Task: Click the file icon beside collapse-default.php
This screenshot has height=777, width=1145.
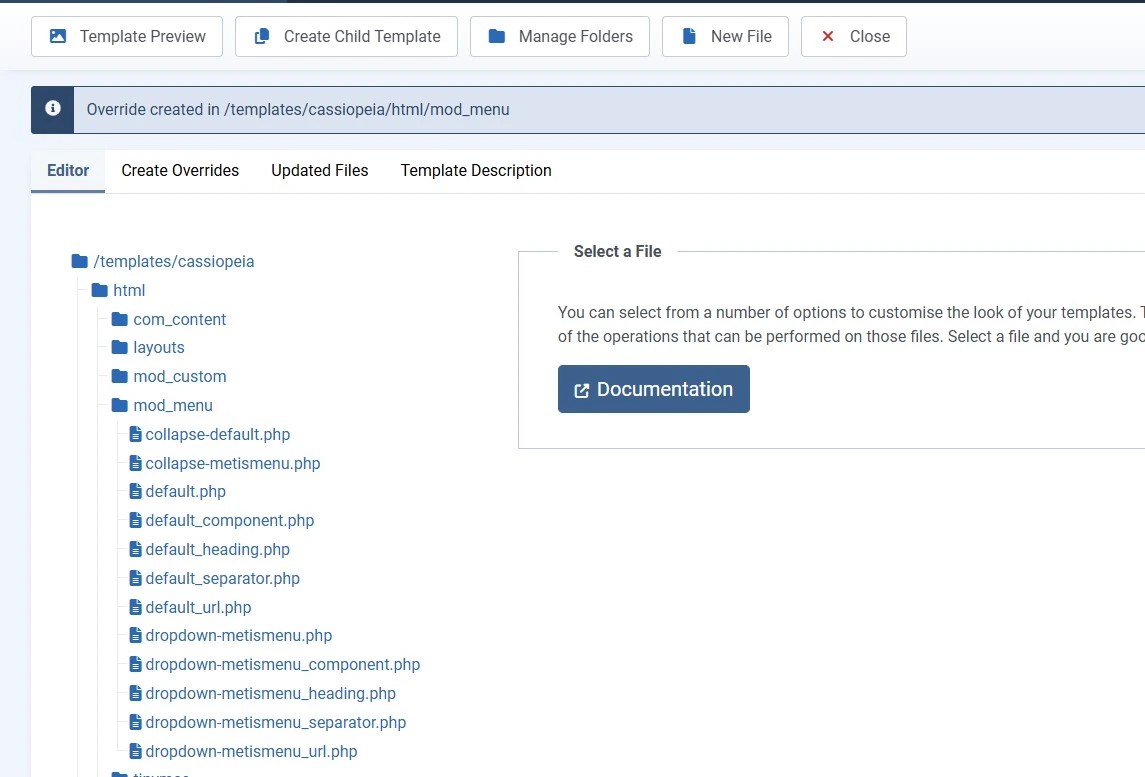Action: [135, 434]
